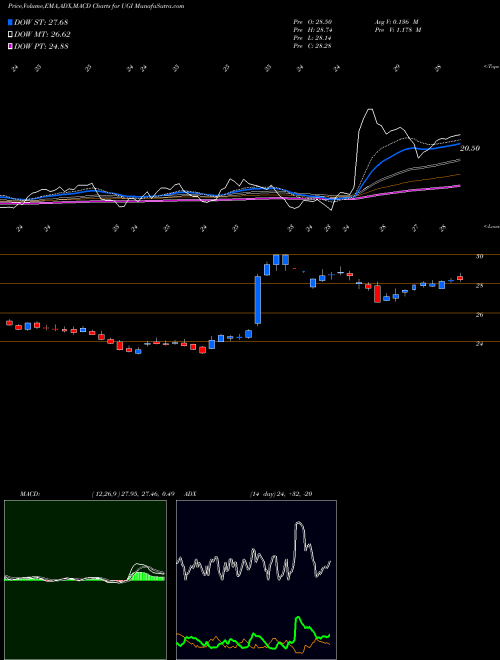The image size is (500, 660).
Task: Click the 20.50 label on EMA chart
Action: pos(470,148)
